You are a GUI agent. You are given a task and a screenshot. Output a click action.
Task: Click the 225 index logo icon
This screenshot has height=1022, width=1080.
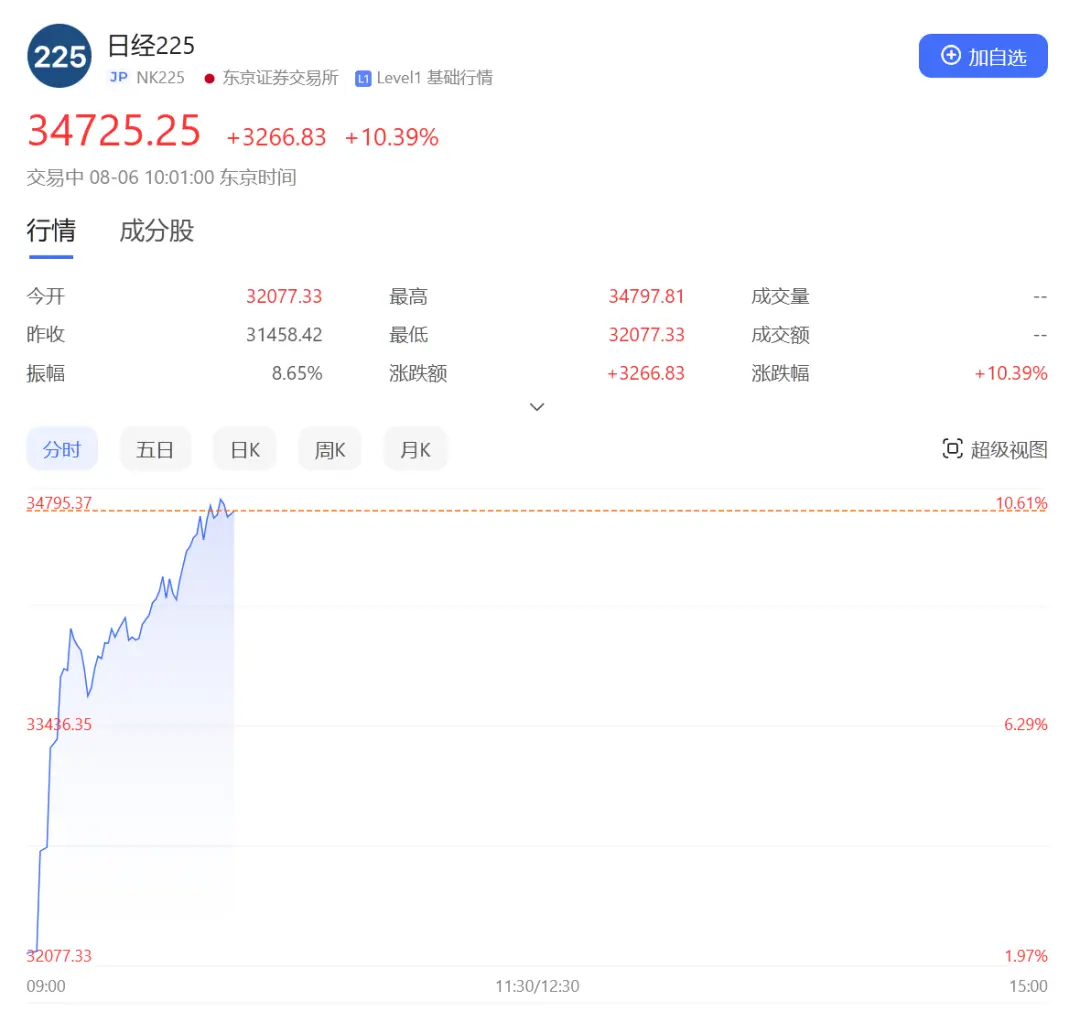click(x=59, y=56)
